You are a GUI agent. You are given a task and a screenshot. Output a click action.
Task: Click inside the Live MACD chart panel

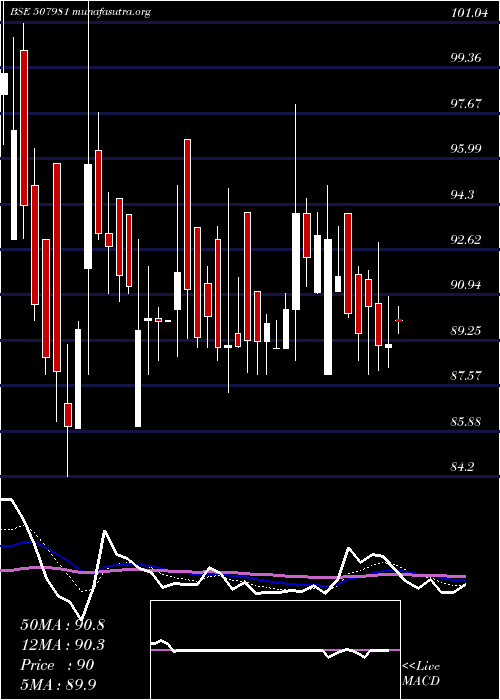275,650
